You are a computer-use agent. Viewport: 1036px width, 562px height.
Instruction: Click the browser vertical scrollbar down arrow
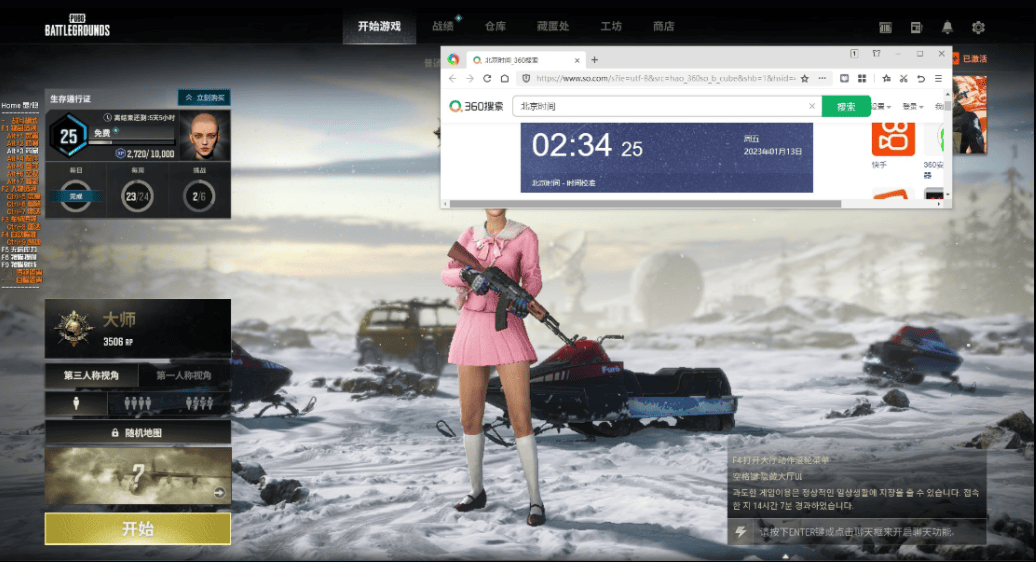(x=948, y=195)
